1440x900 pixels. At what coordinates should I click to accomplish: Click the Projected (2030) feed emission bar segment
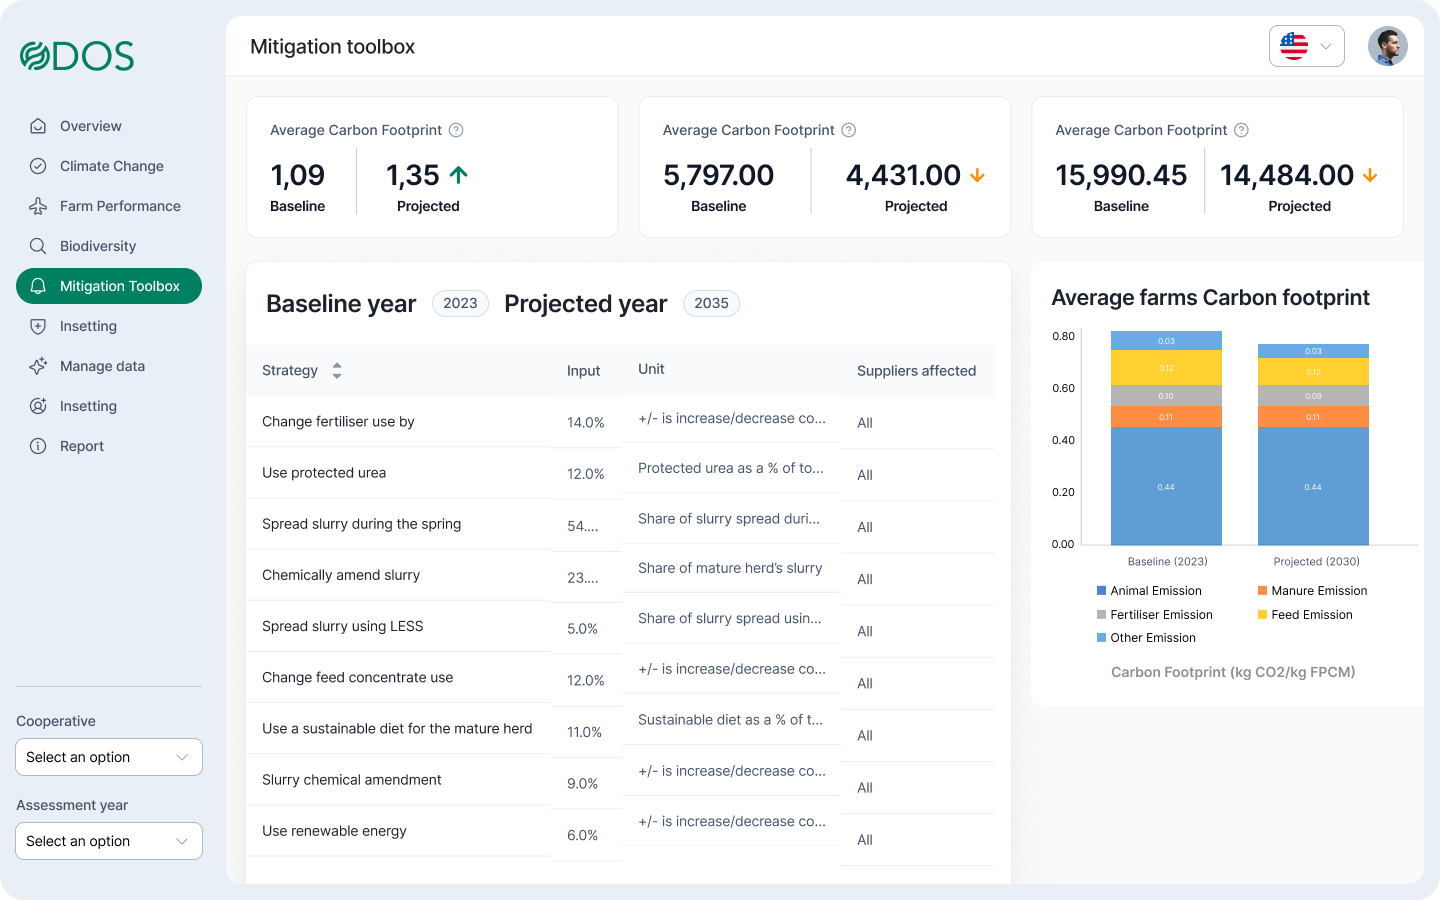(x=1313, y=372)
